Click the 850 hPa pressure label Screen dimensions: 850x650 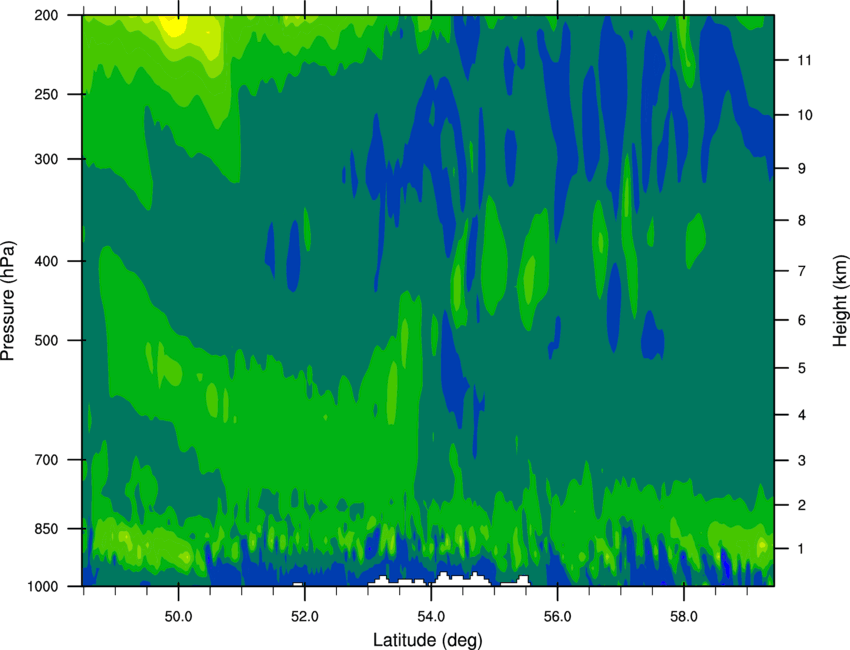[46, 529]
